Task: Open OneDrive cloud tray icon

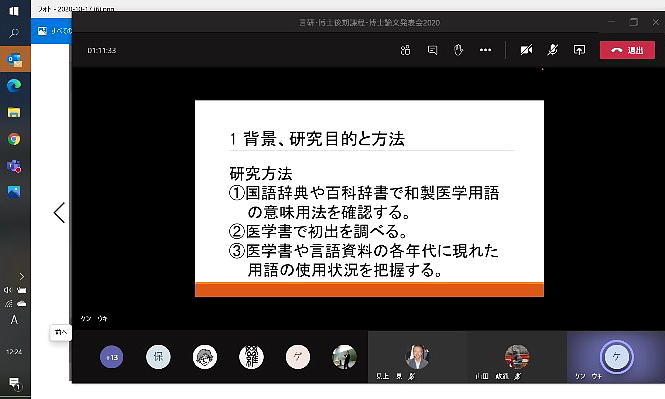Action: pyautogui.click(x=22, y=304)
